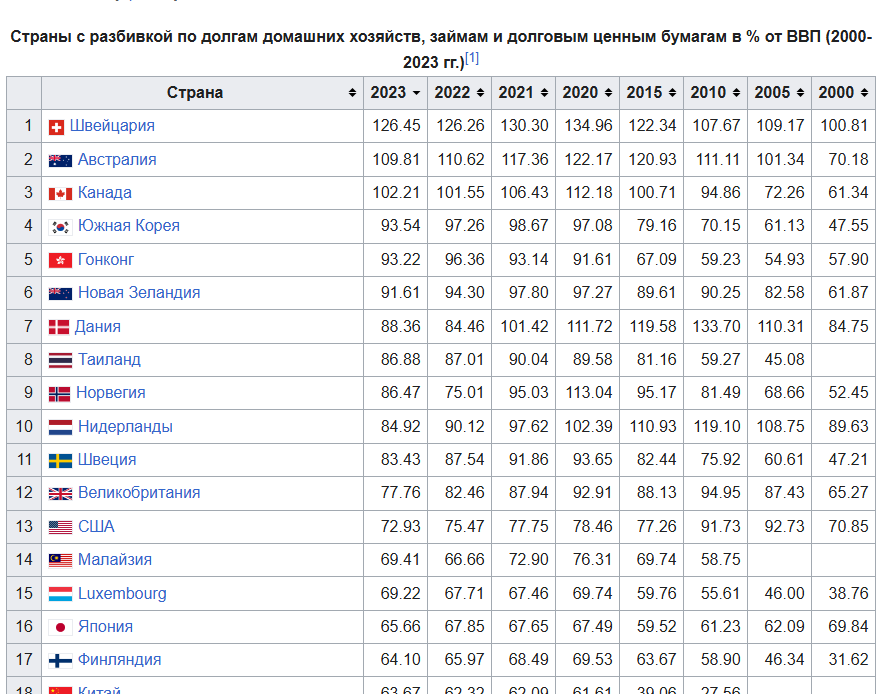Sort table by the Страна column
This screenshot has width=896, height=694.
pyautogui.click(x=202, y=93)
